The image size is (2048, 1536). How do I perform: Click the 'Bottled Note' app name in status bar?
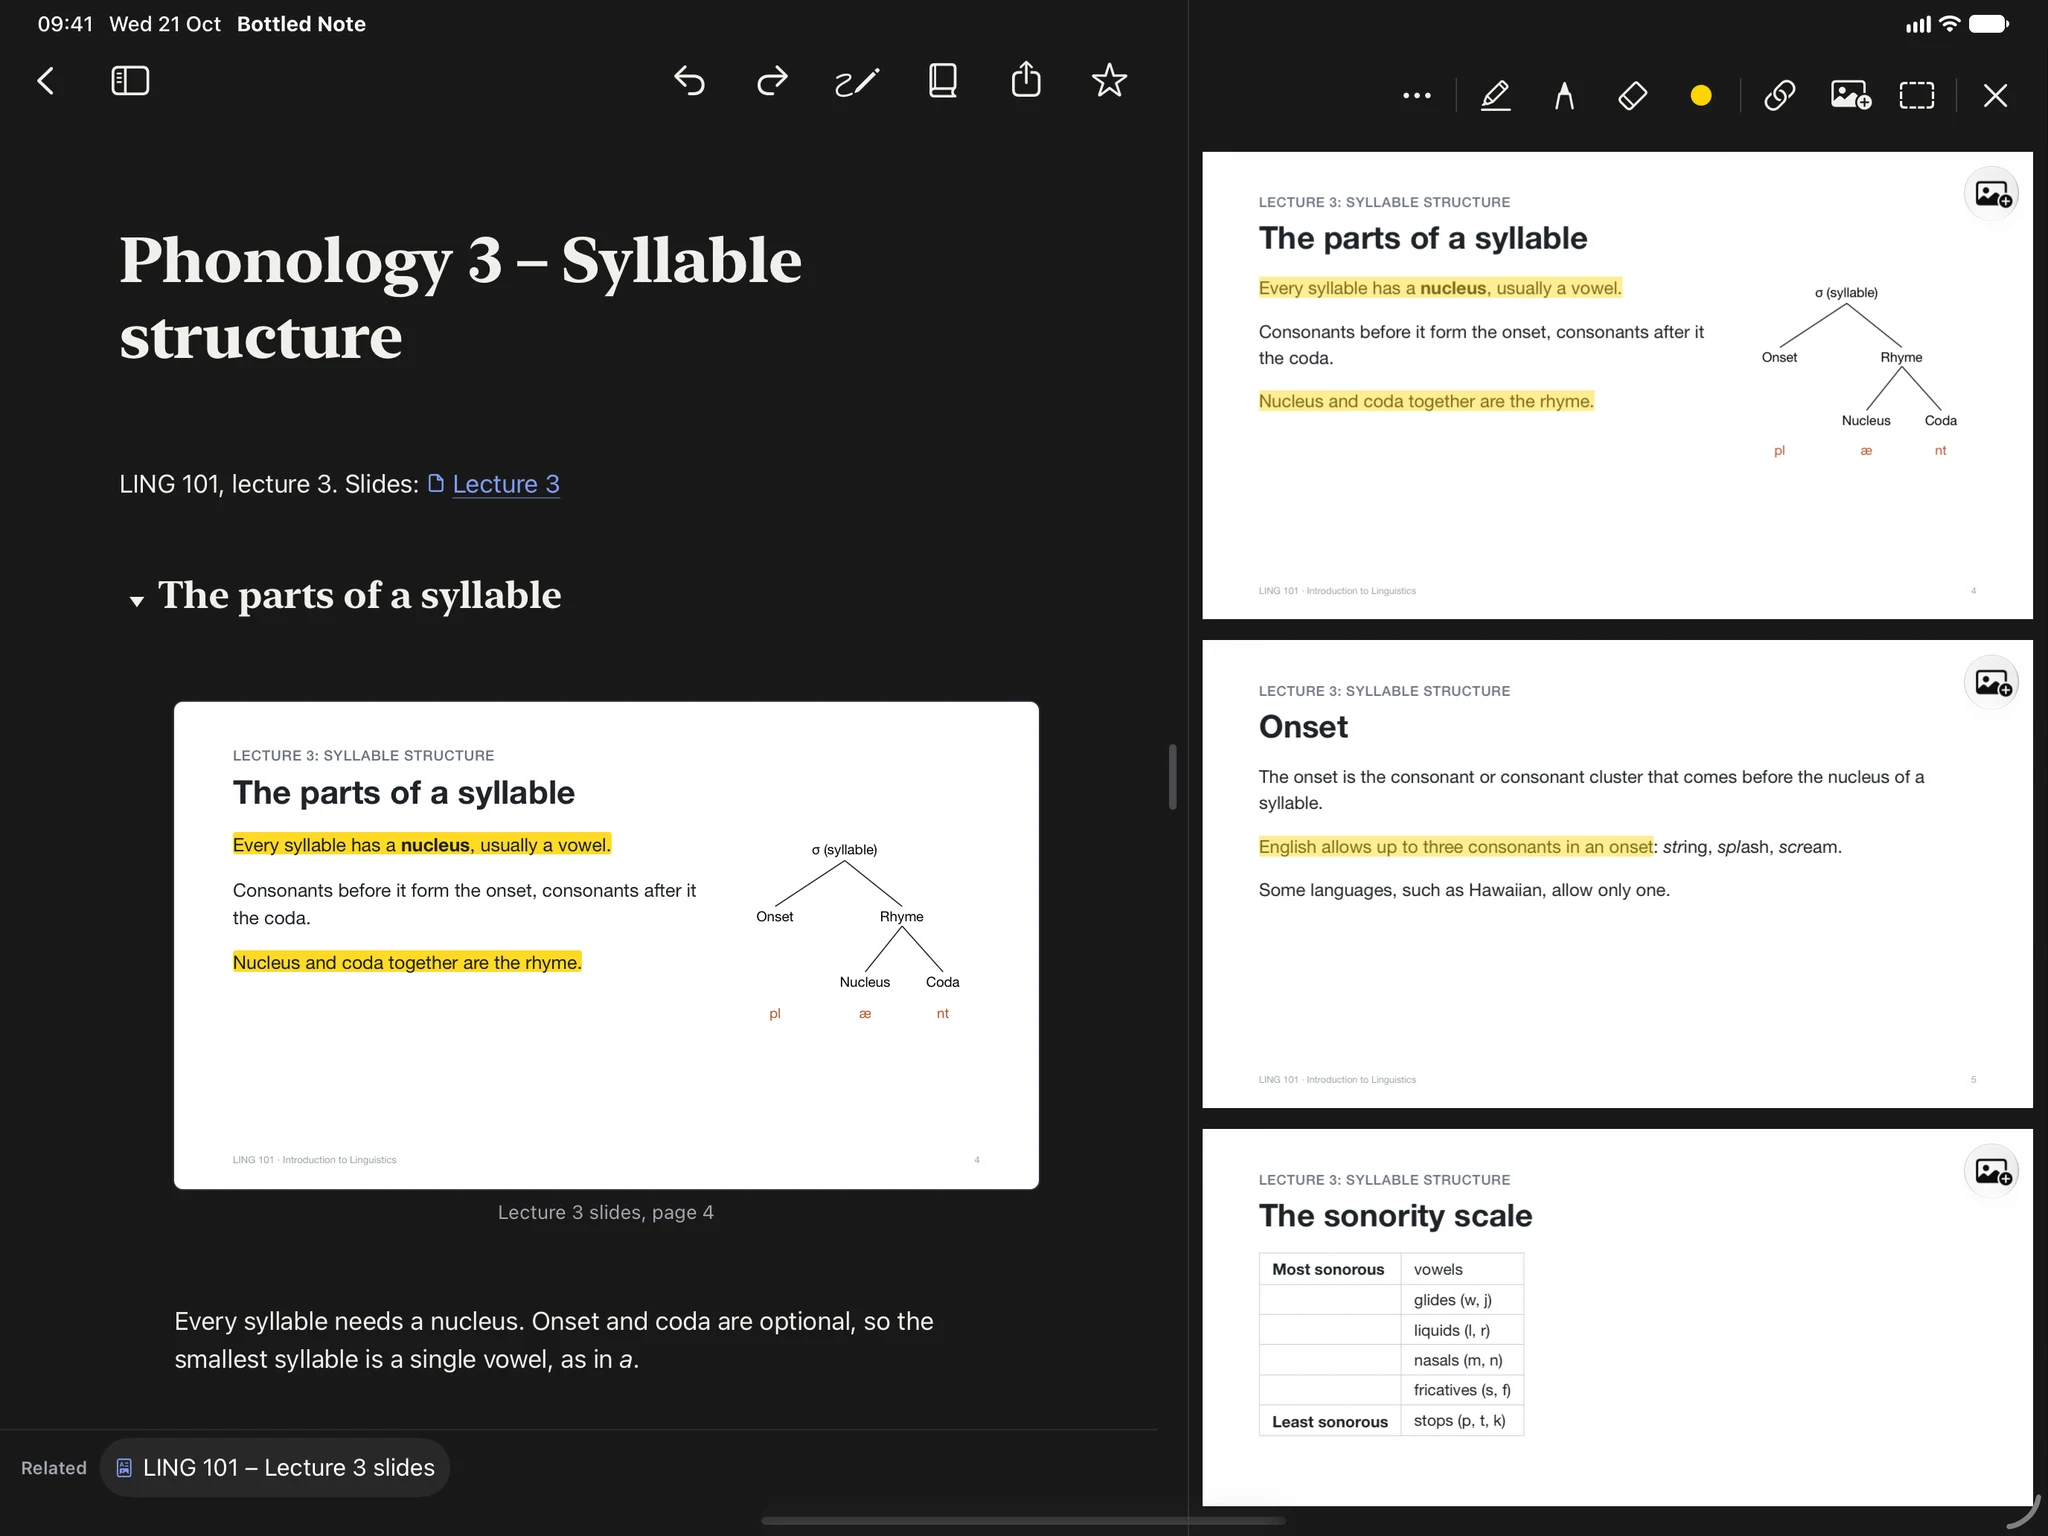pos(301,24)
